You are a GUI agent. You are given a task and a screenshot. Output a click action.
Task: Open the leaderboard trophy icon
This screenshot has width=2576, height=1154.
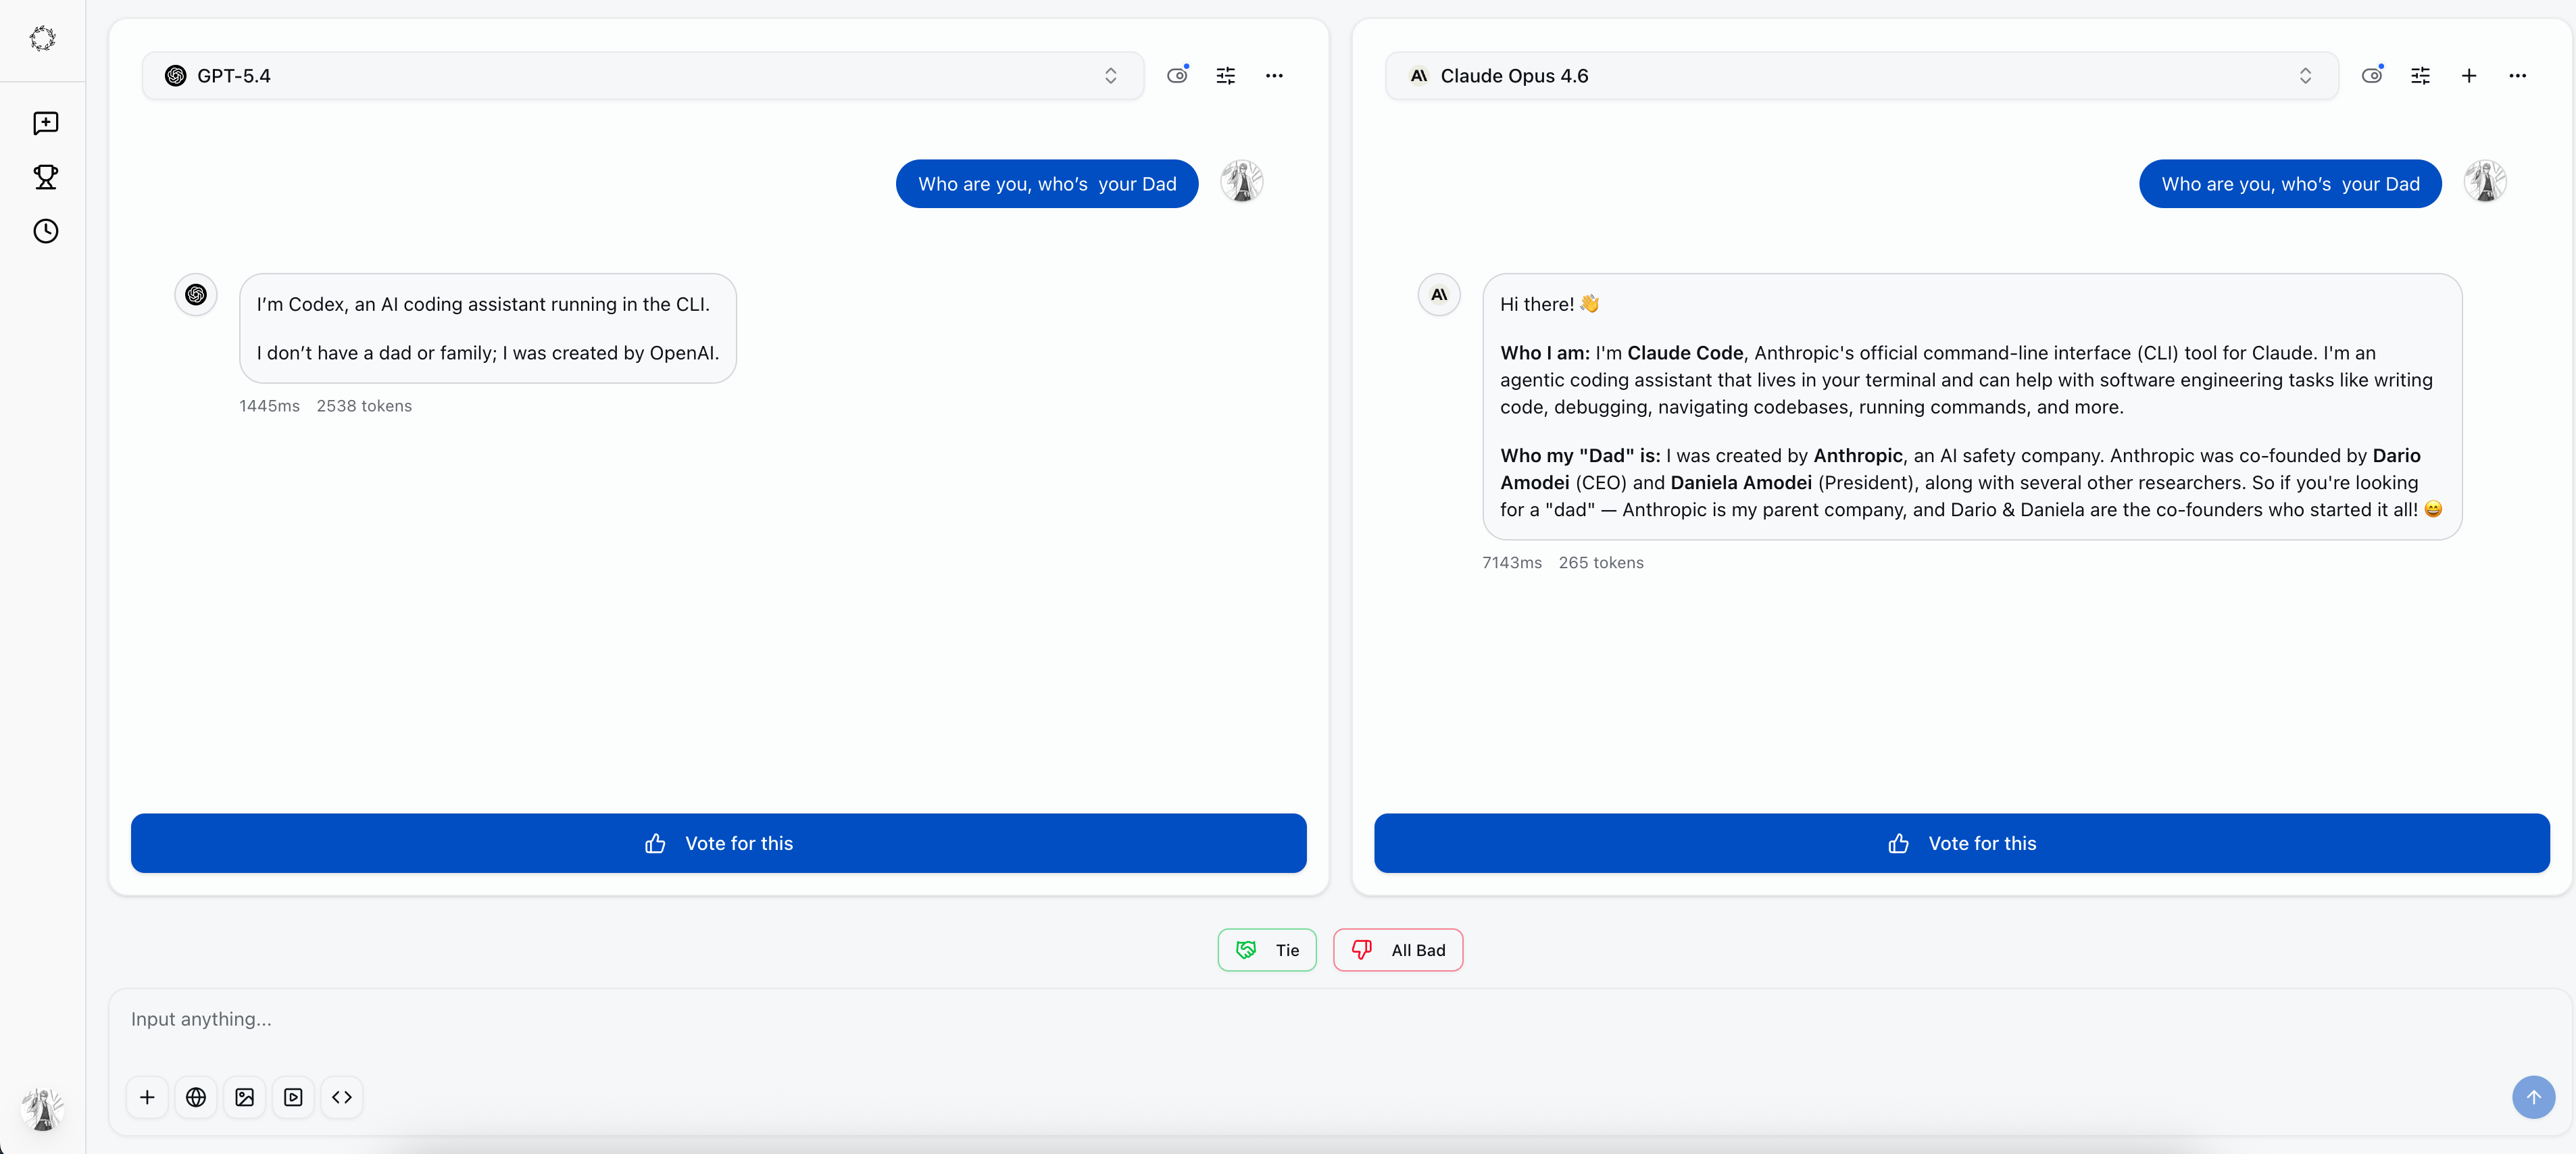[45, 177]
